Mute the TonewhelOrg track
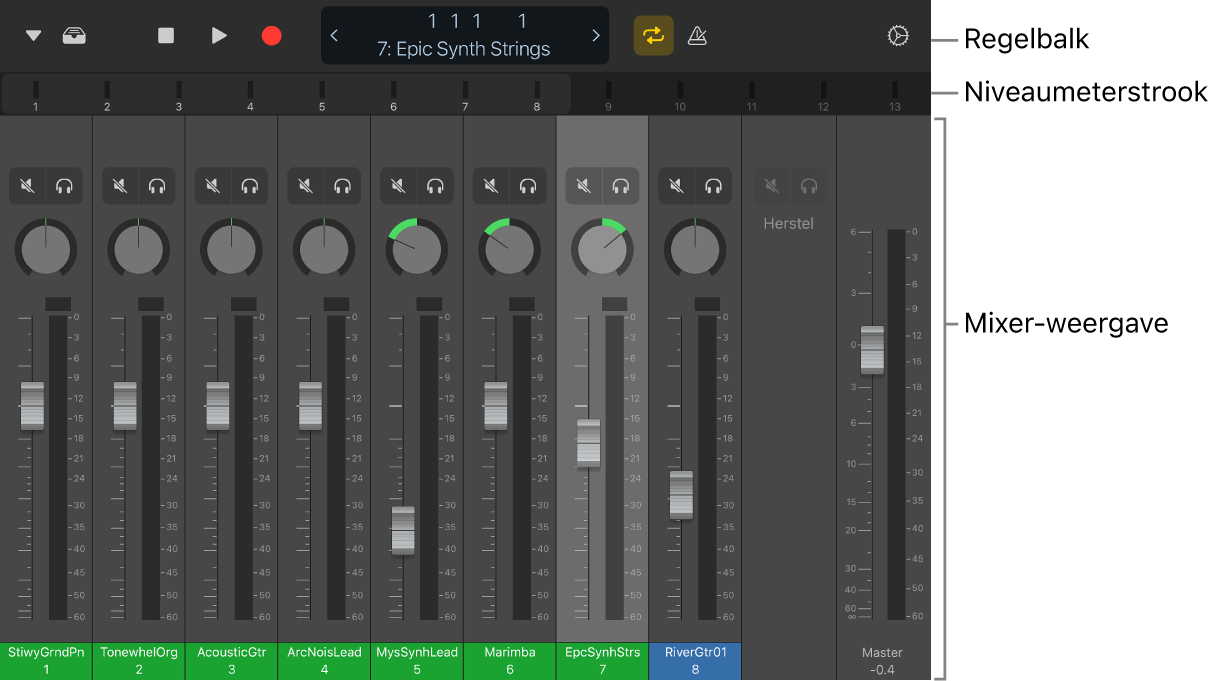Image resolution: width=1221 pixels, height=681 pixels. [120, 185]
